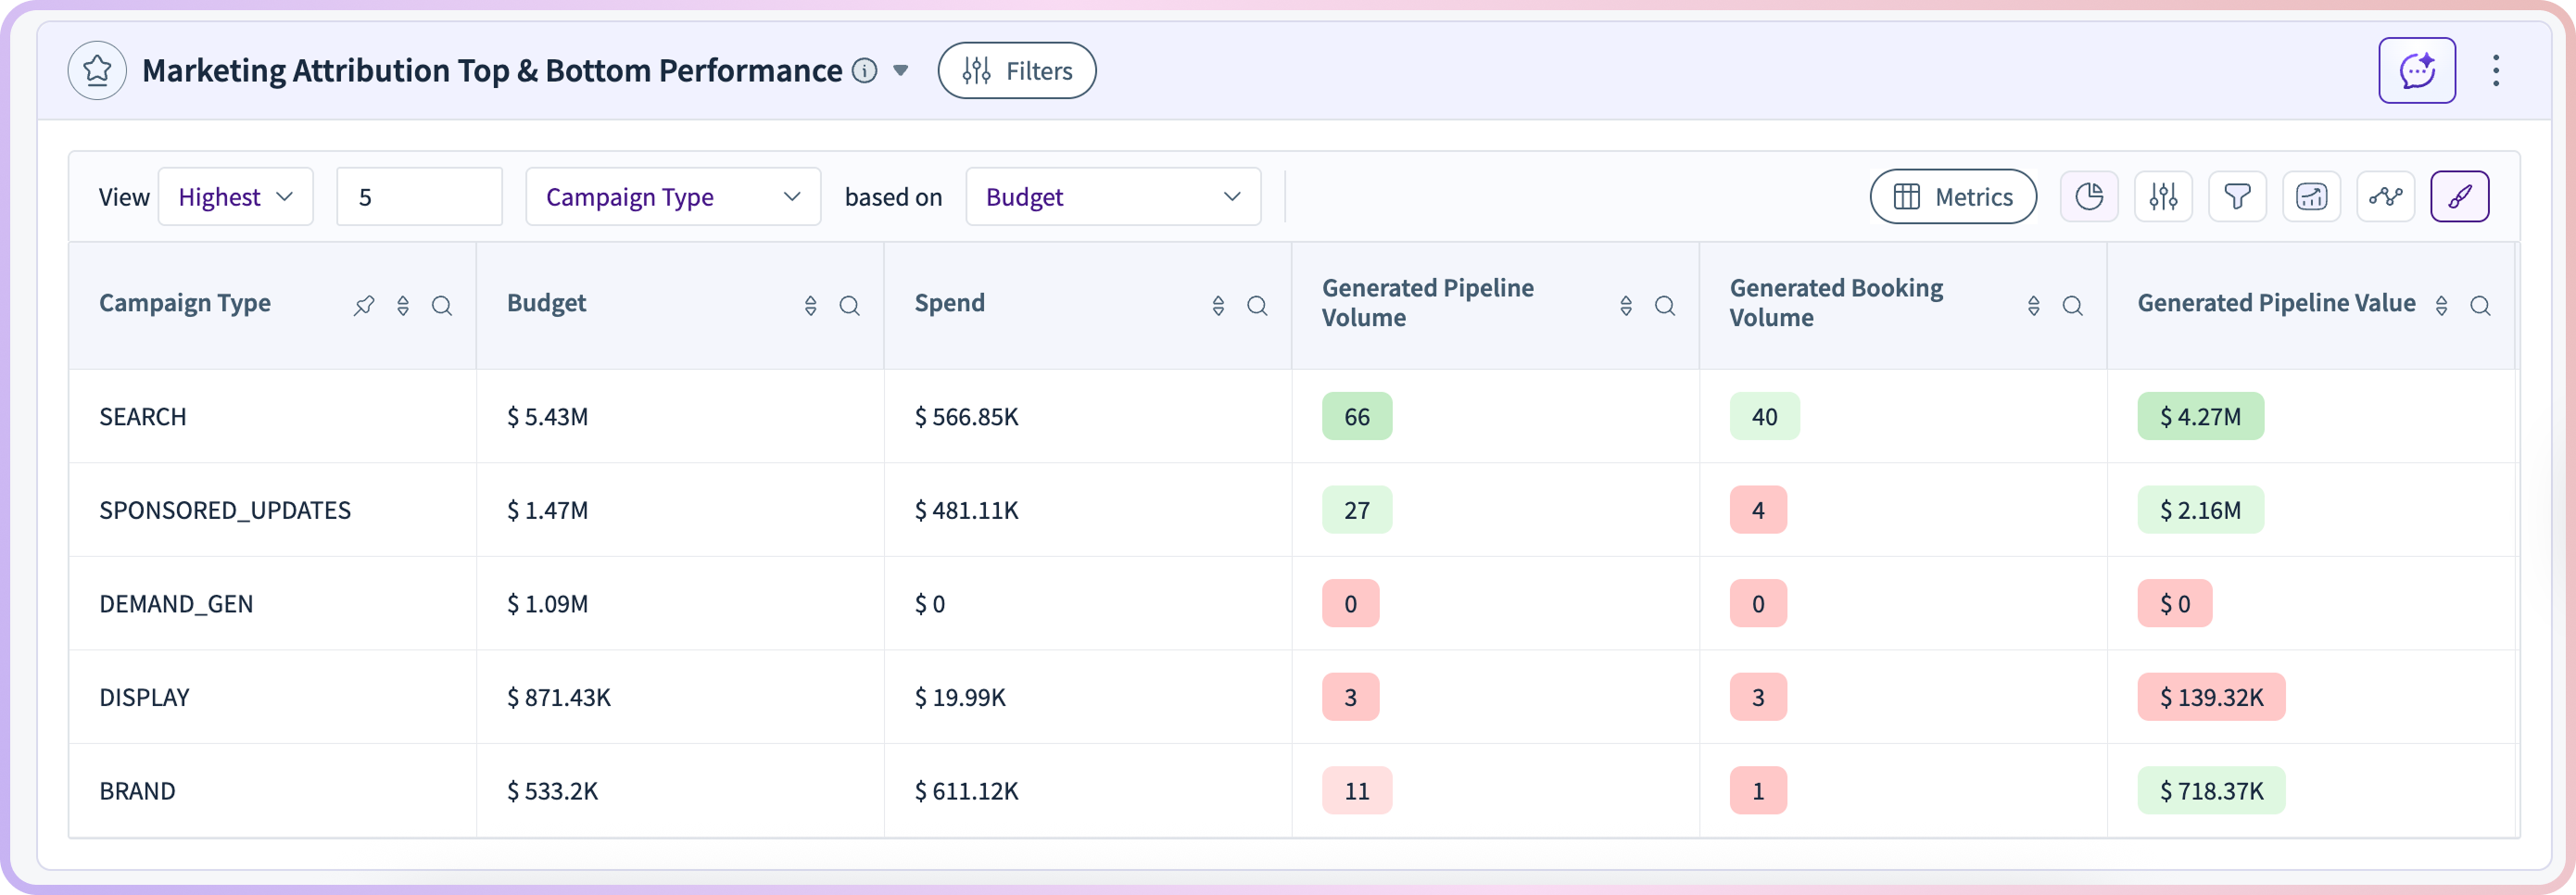Search within the Spend column

pyautogui.click(x=1257, y=306)
